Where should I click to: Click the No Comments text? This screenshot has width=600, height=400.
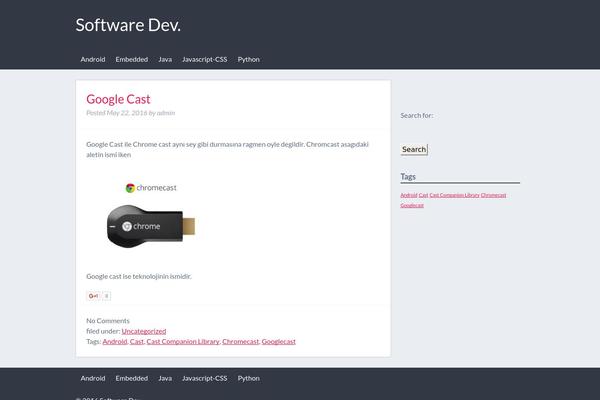[108, 321]
